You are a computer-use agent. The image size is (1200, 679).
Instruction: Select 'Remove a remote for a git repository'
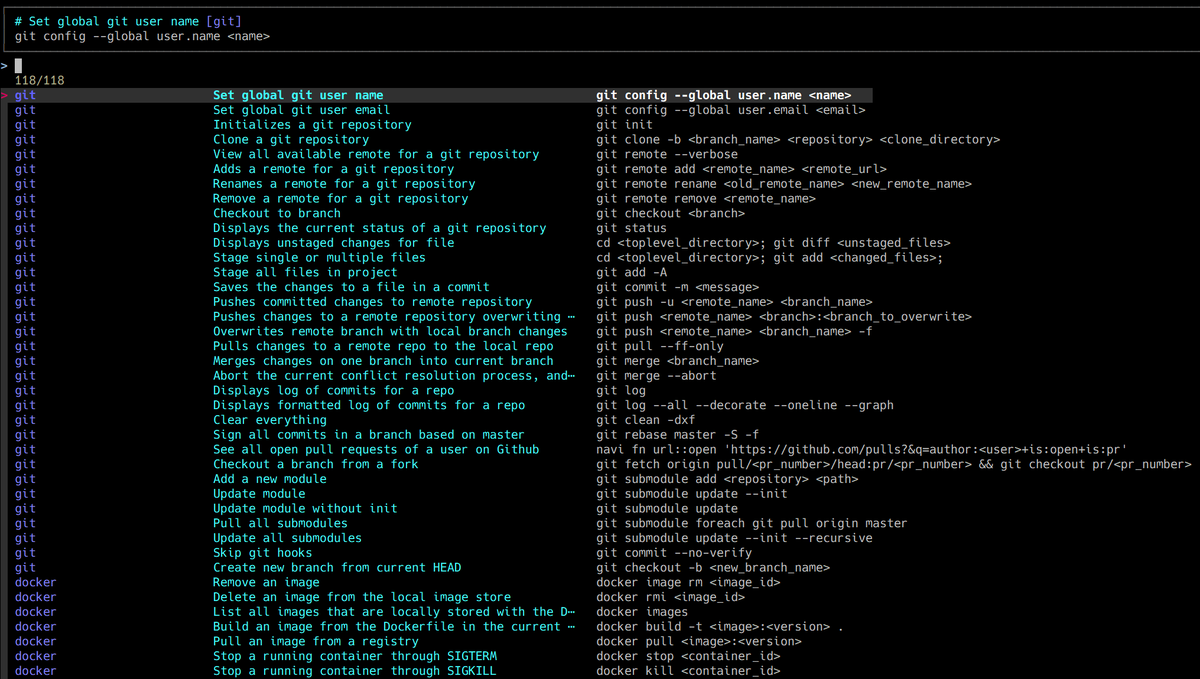340,198
